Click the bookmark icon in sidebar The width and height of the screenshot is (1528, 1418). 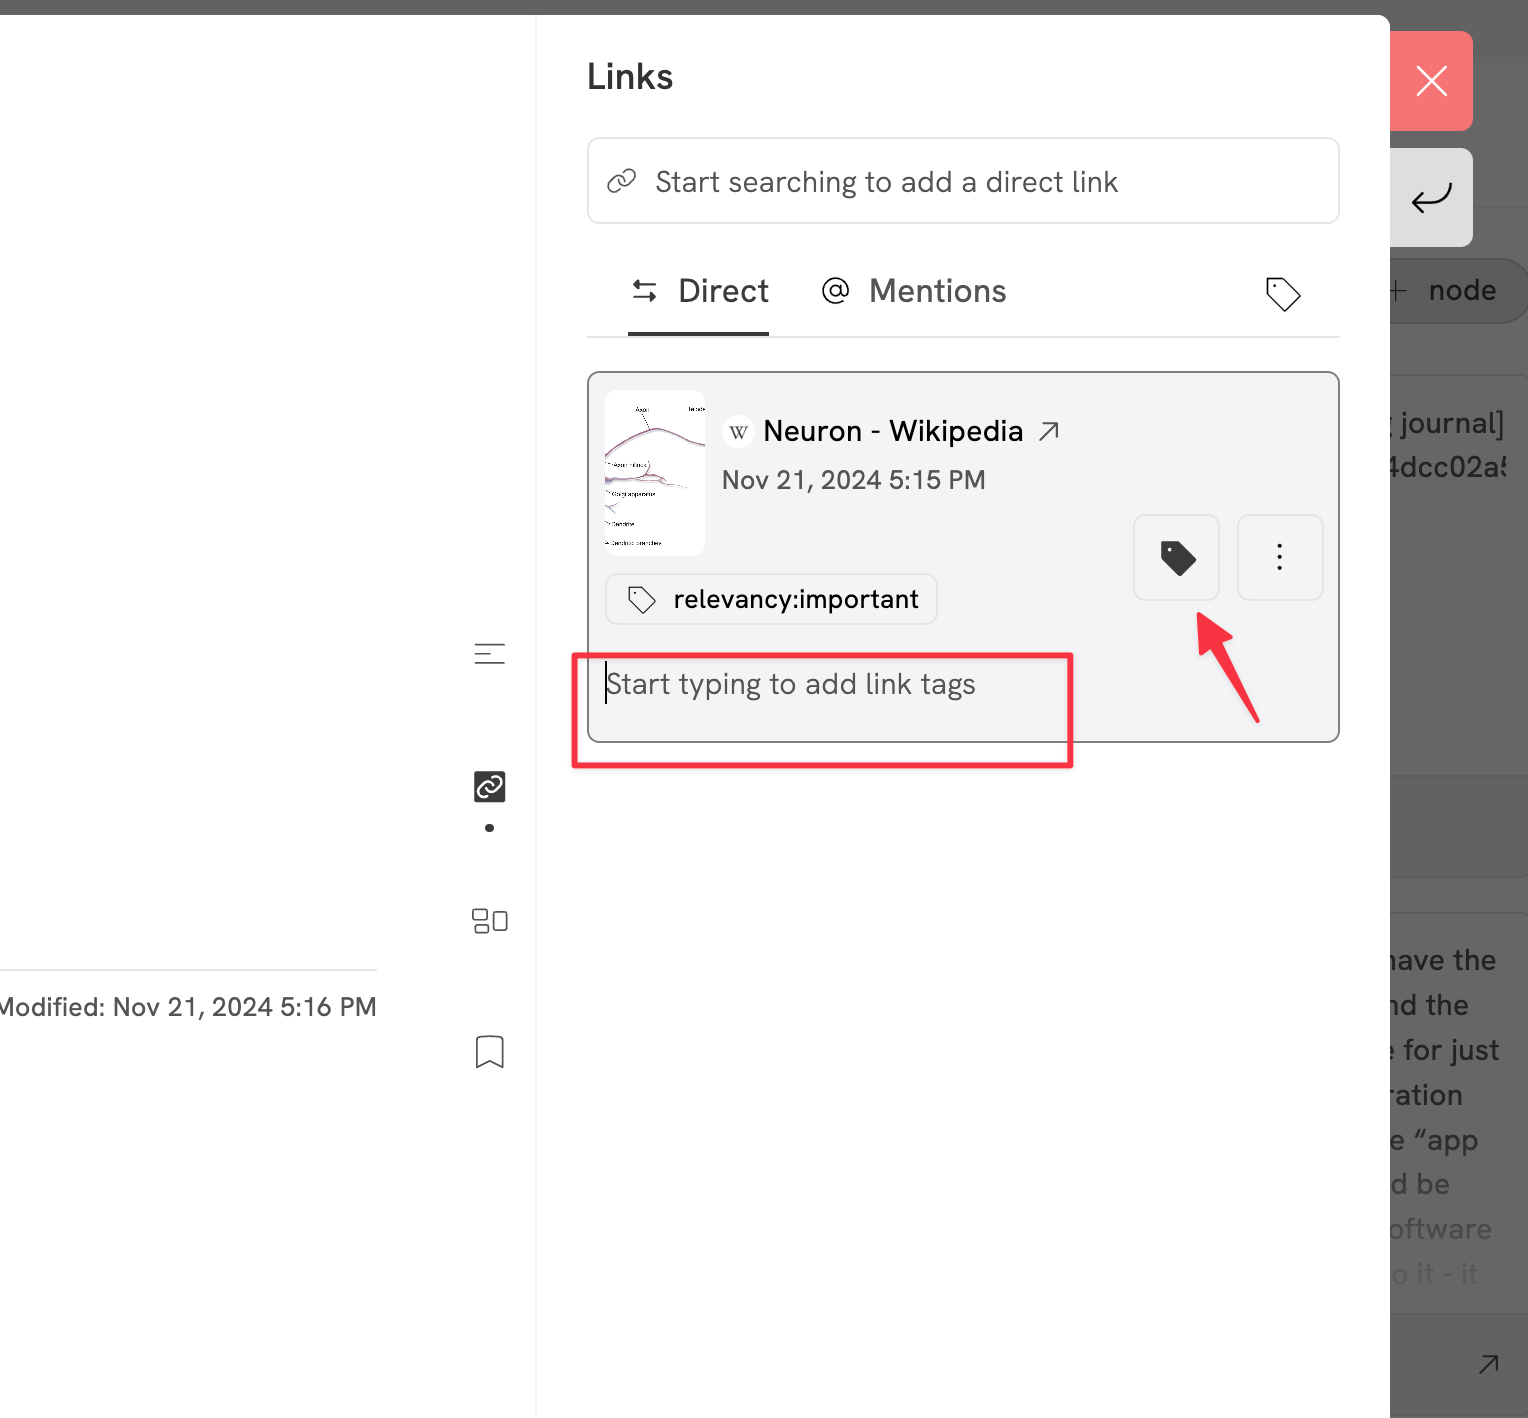[x=489, y=1052]
